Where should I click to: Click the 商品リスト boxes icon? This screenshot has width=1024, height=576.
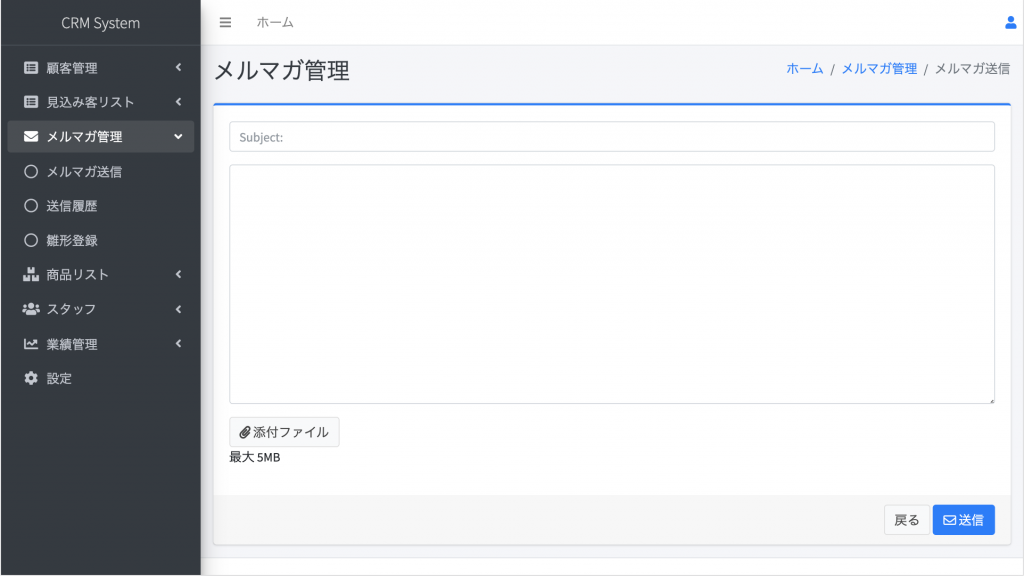pyautogui.click(x=31, y=274)
